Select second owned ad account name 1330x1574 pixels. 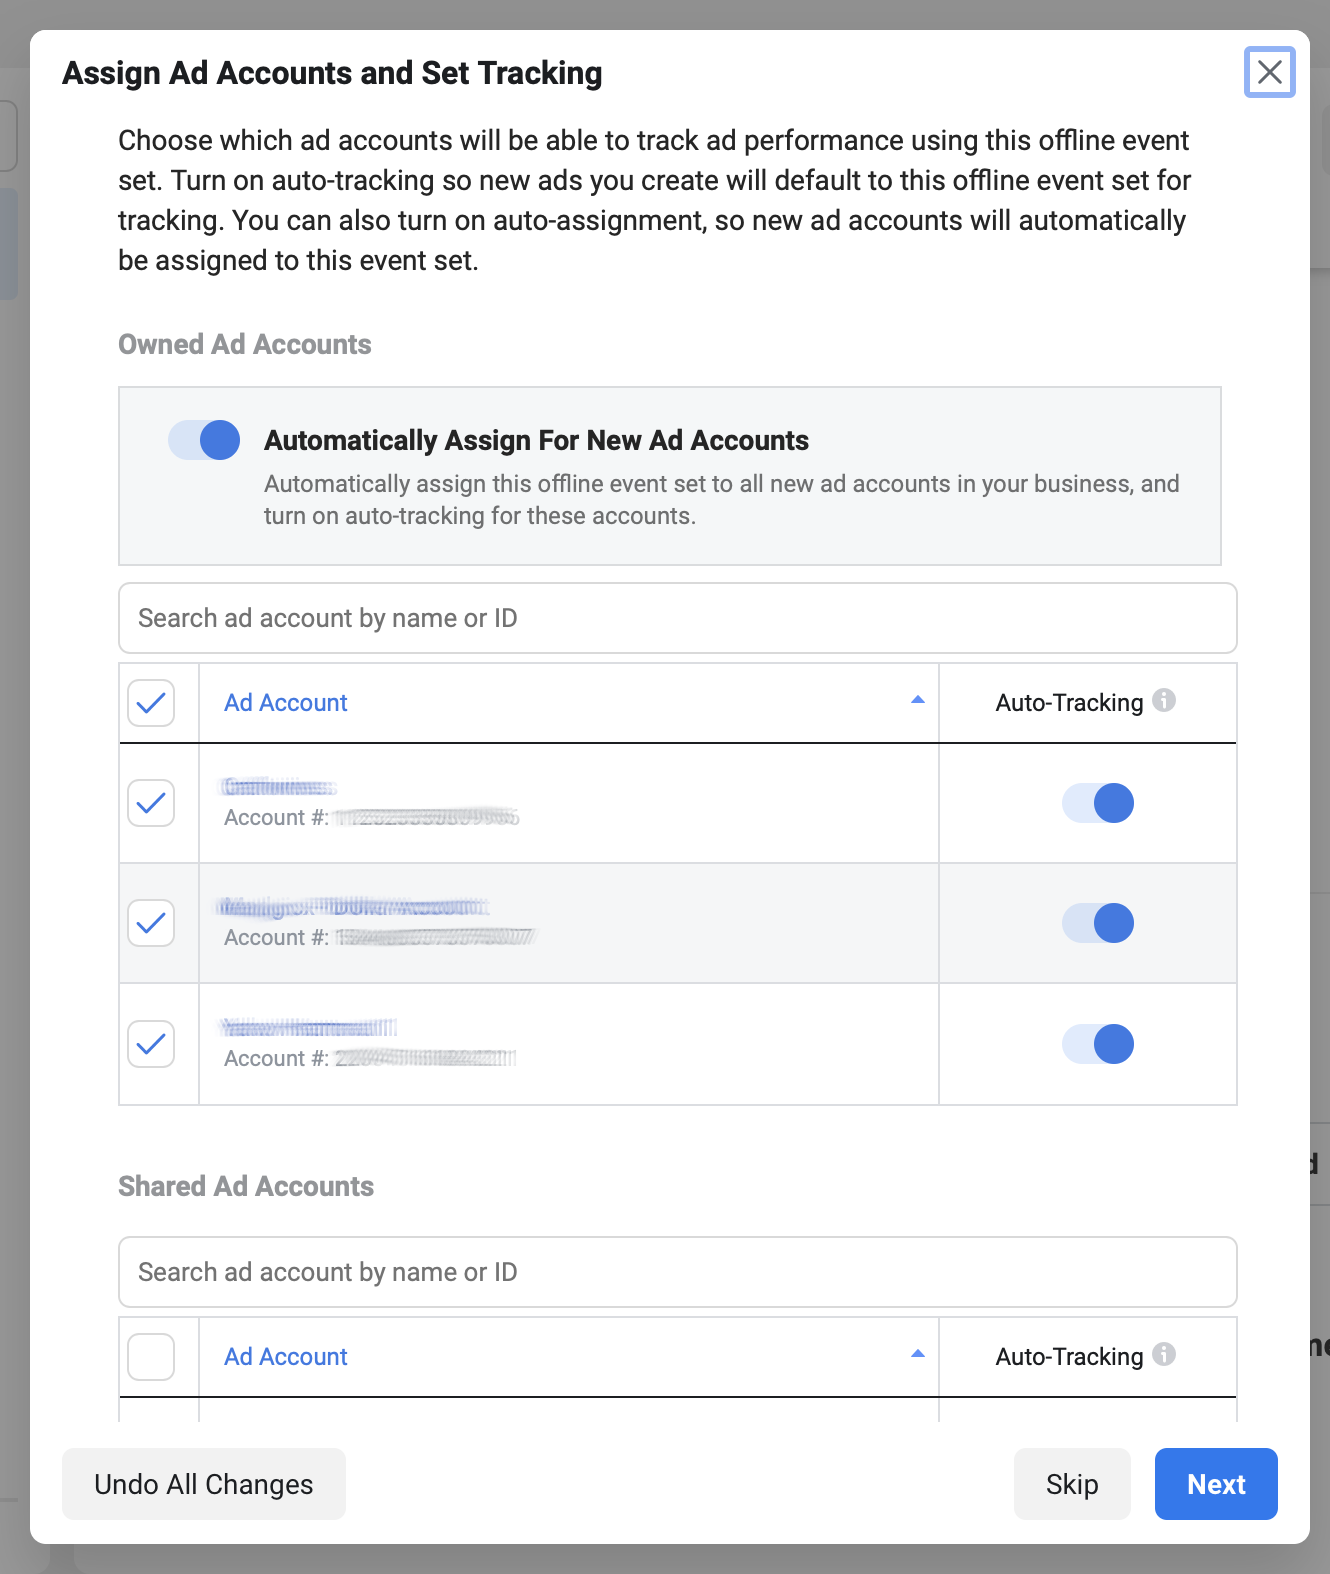point(354,907)
